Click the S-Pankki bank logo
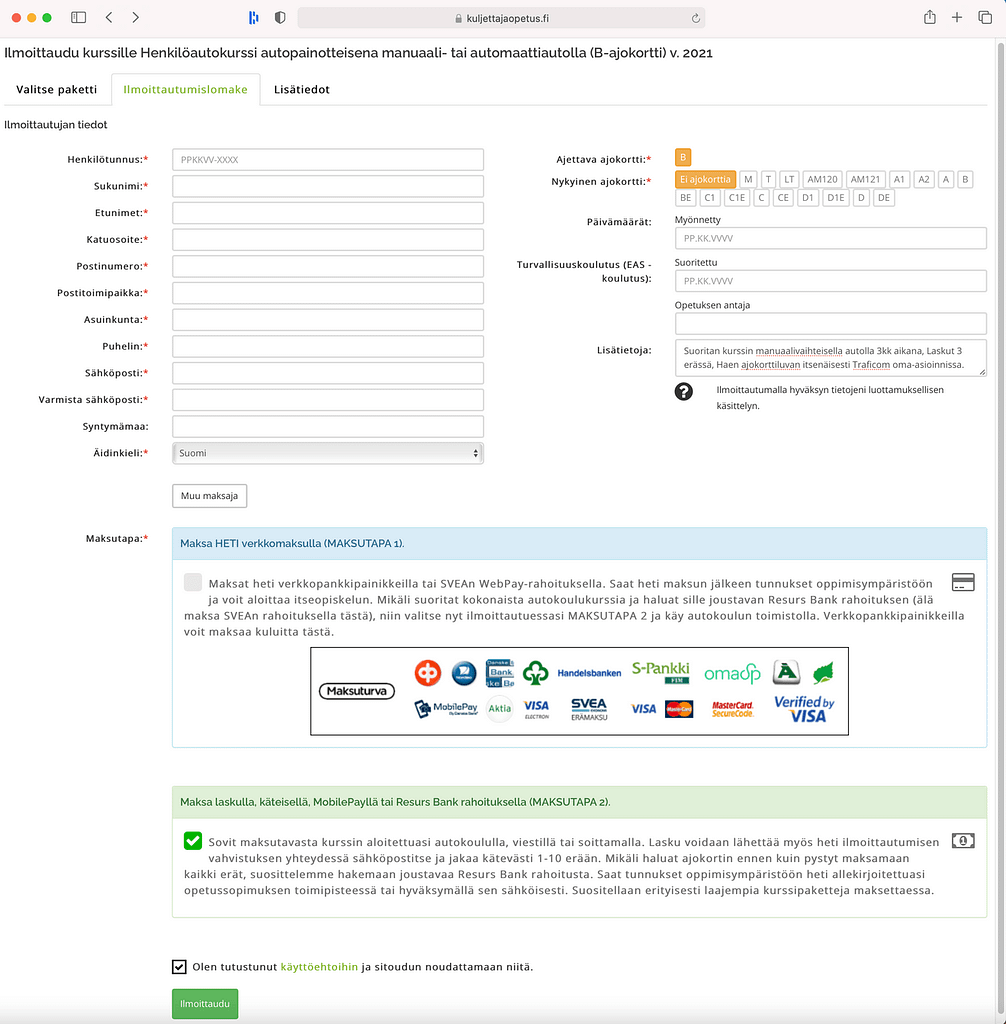The image size is (1006, 1024). coord(660,672)
